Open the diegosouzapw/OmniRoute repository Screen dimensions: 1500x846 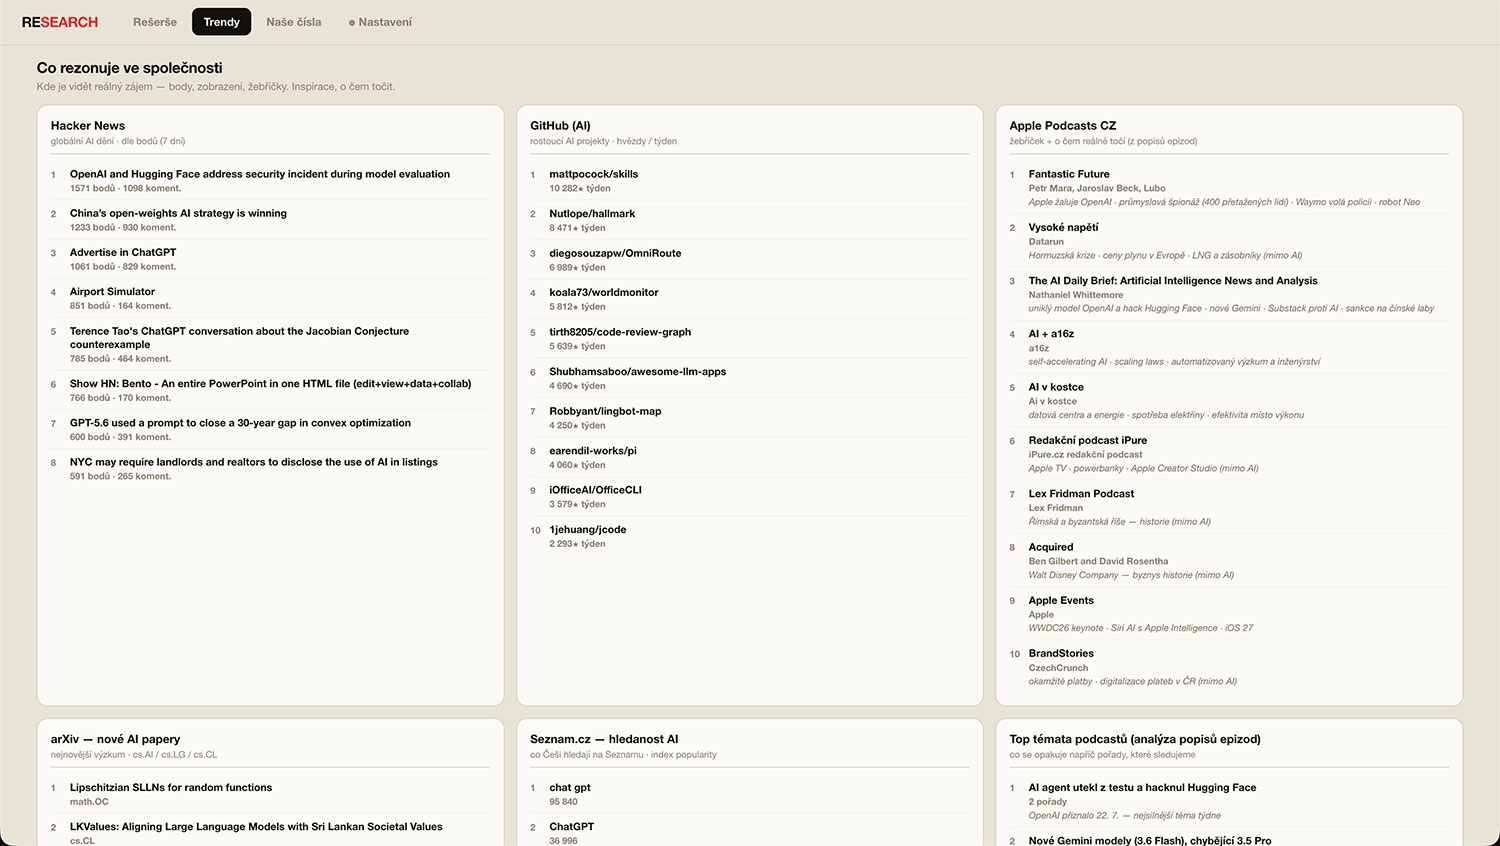click(x=615, y=253)
